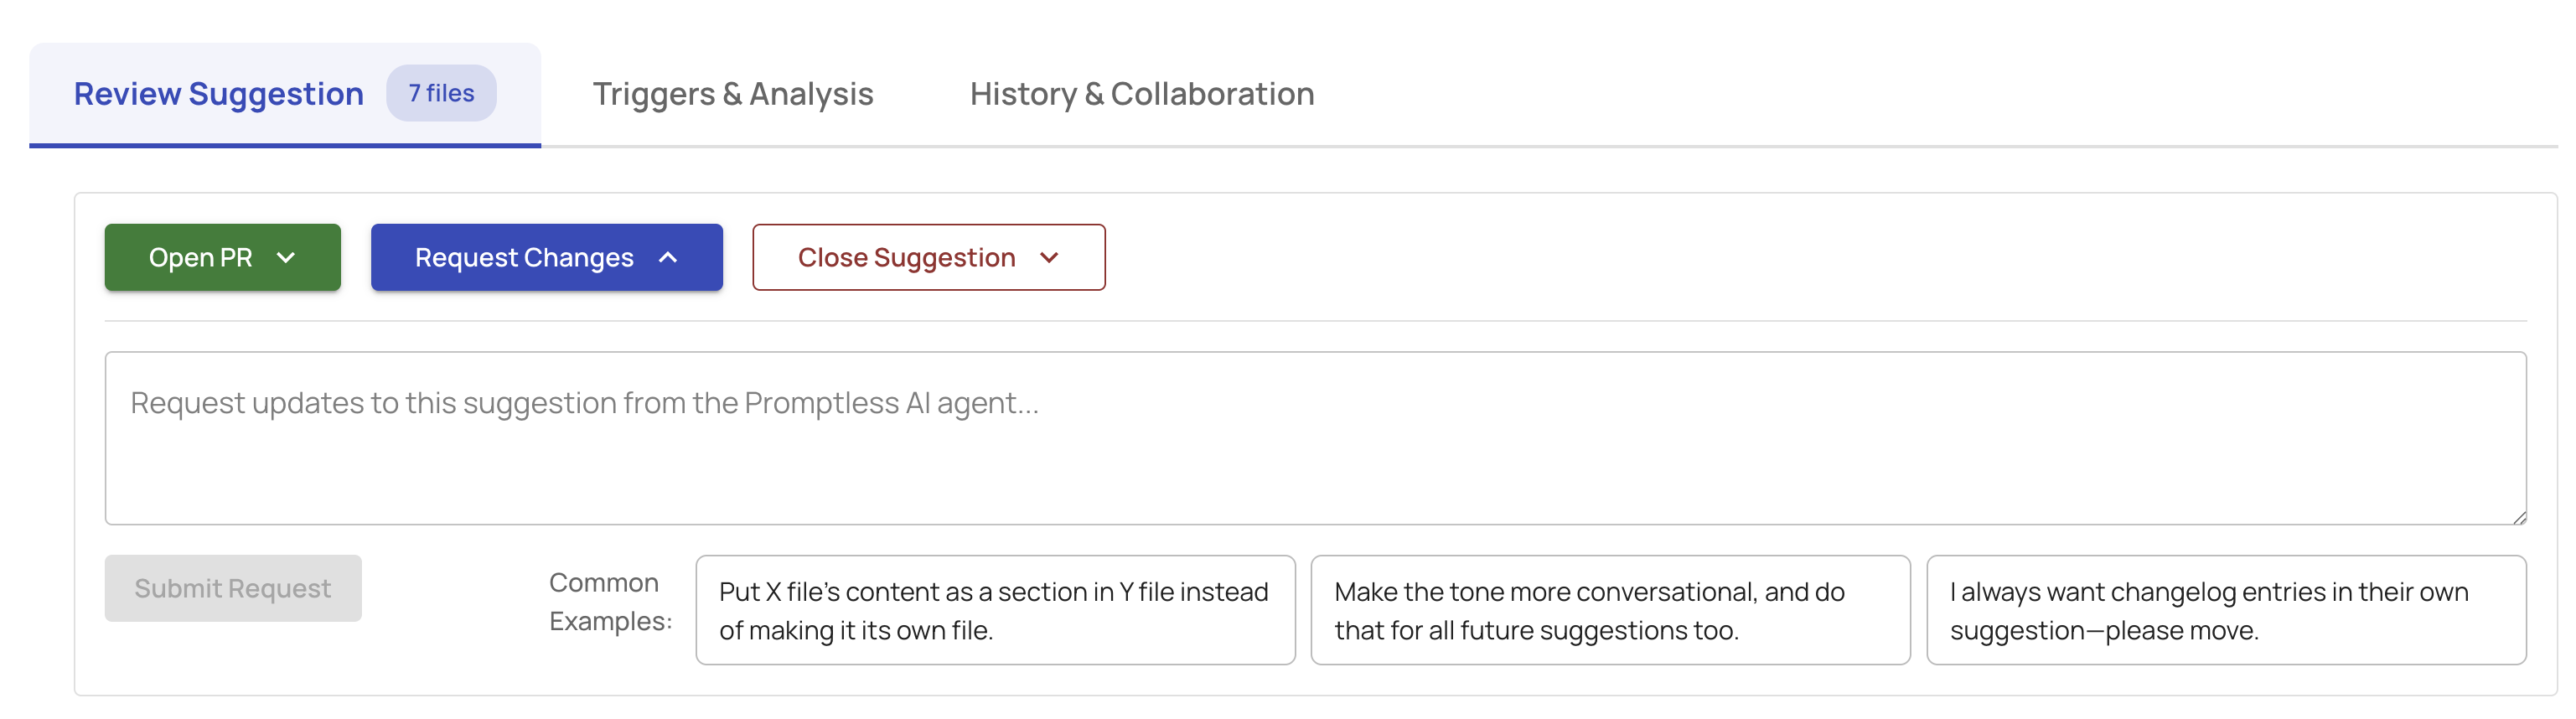The height and width of the screenshot is (719, 2576).
Task: Open the History & Collaboration tab
Action: pos(1141,94)
